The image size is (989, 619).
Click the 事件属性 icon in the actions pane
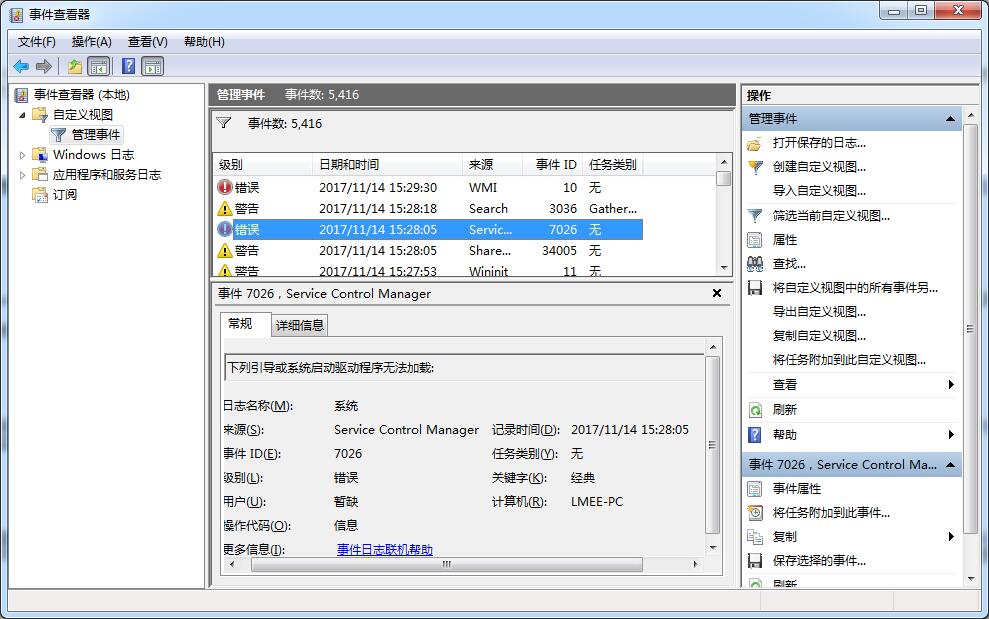(755, 489)
